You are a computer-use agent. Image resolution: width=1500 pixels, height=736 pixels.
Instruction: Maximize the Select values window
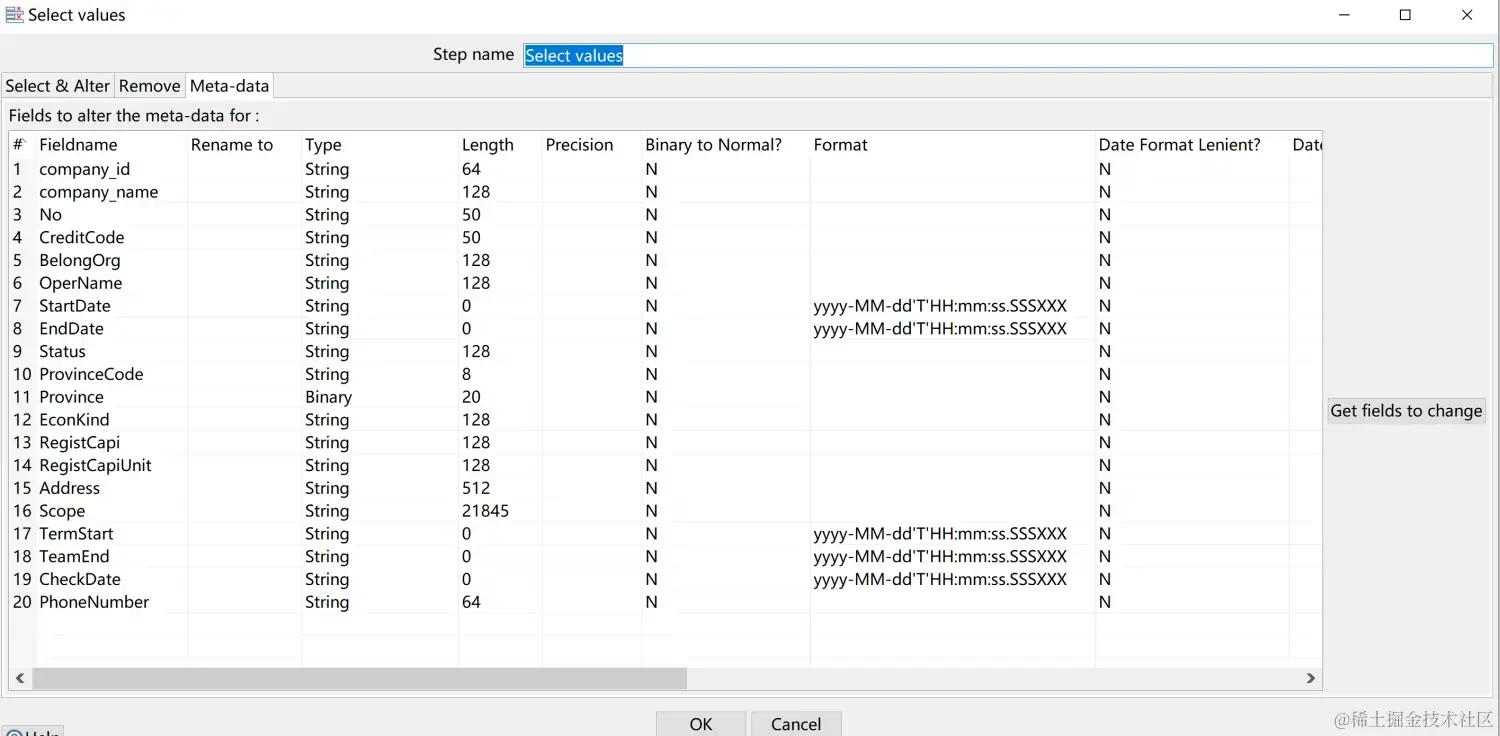pyautogui.click(x=1405, y=15)
